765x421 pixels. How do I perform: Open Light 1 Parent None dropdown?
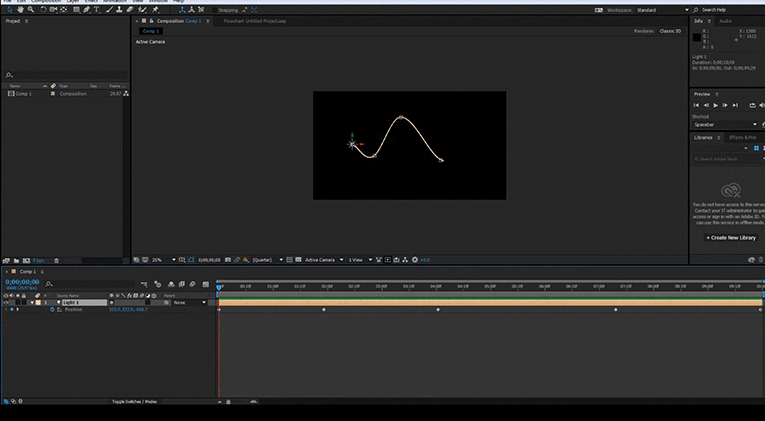click(x=190, y=302)
